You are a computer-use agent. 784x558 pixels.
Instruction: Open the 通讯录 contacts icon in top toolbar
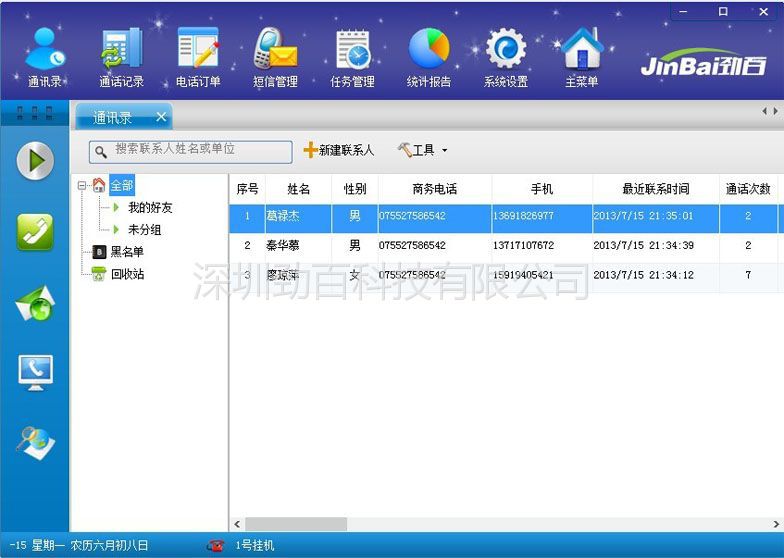(45, 58)
